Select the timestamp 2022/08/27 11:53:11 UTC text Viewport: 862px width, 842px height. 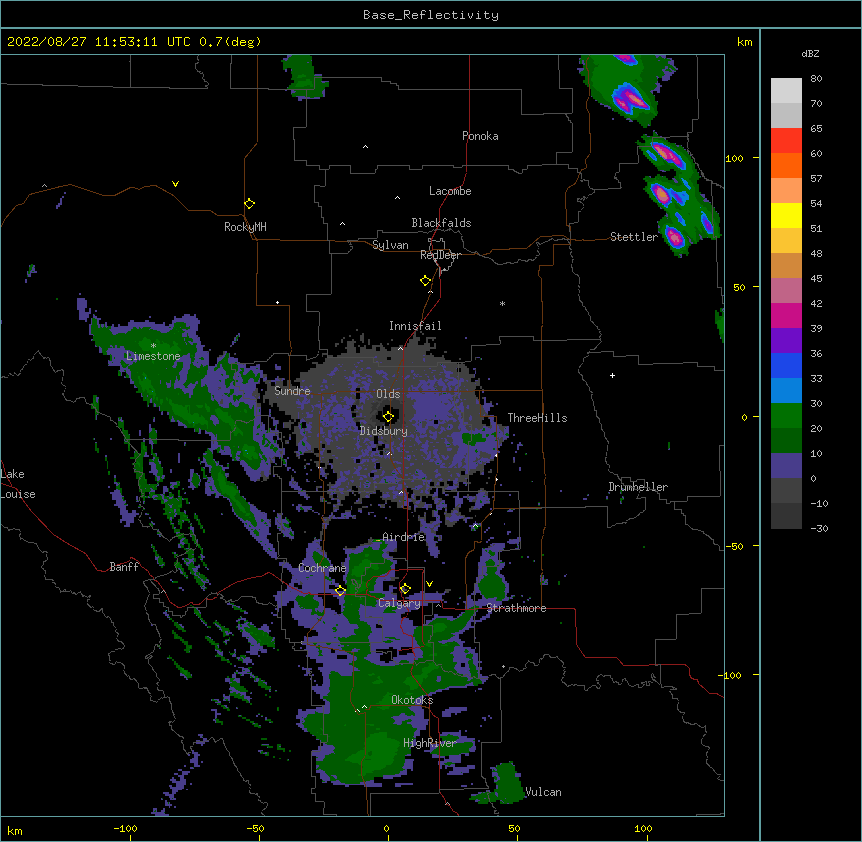(99, 42)
